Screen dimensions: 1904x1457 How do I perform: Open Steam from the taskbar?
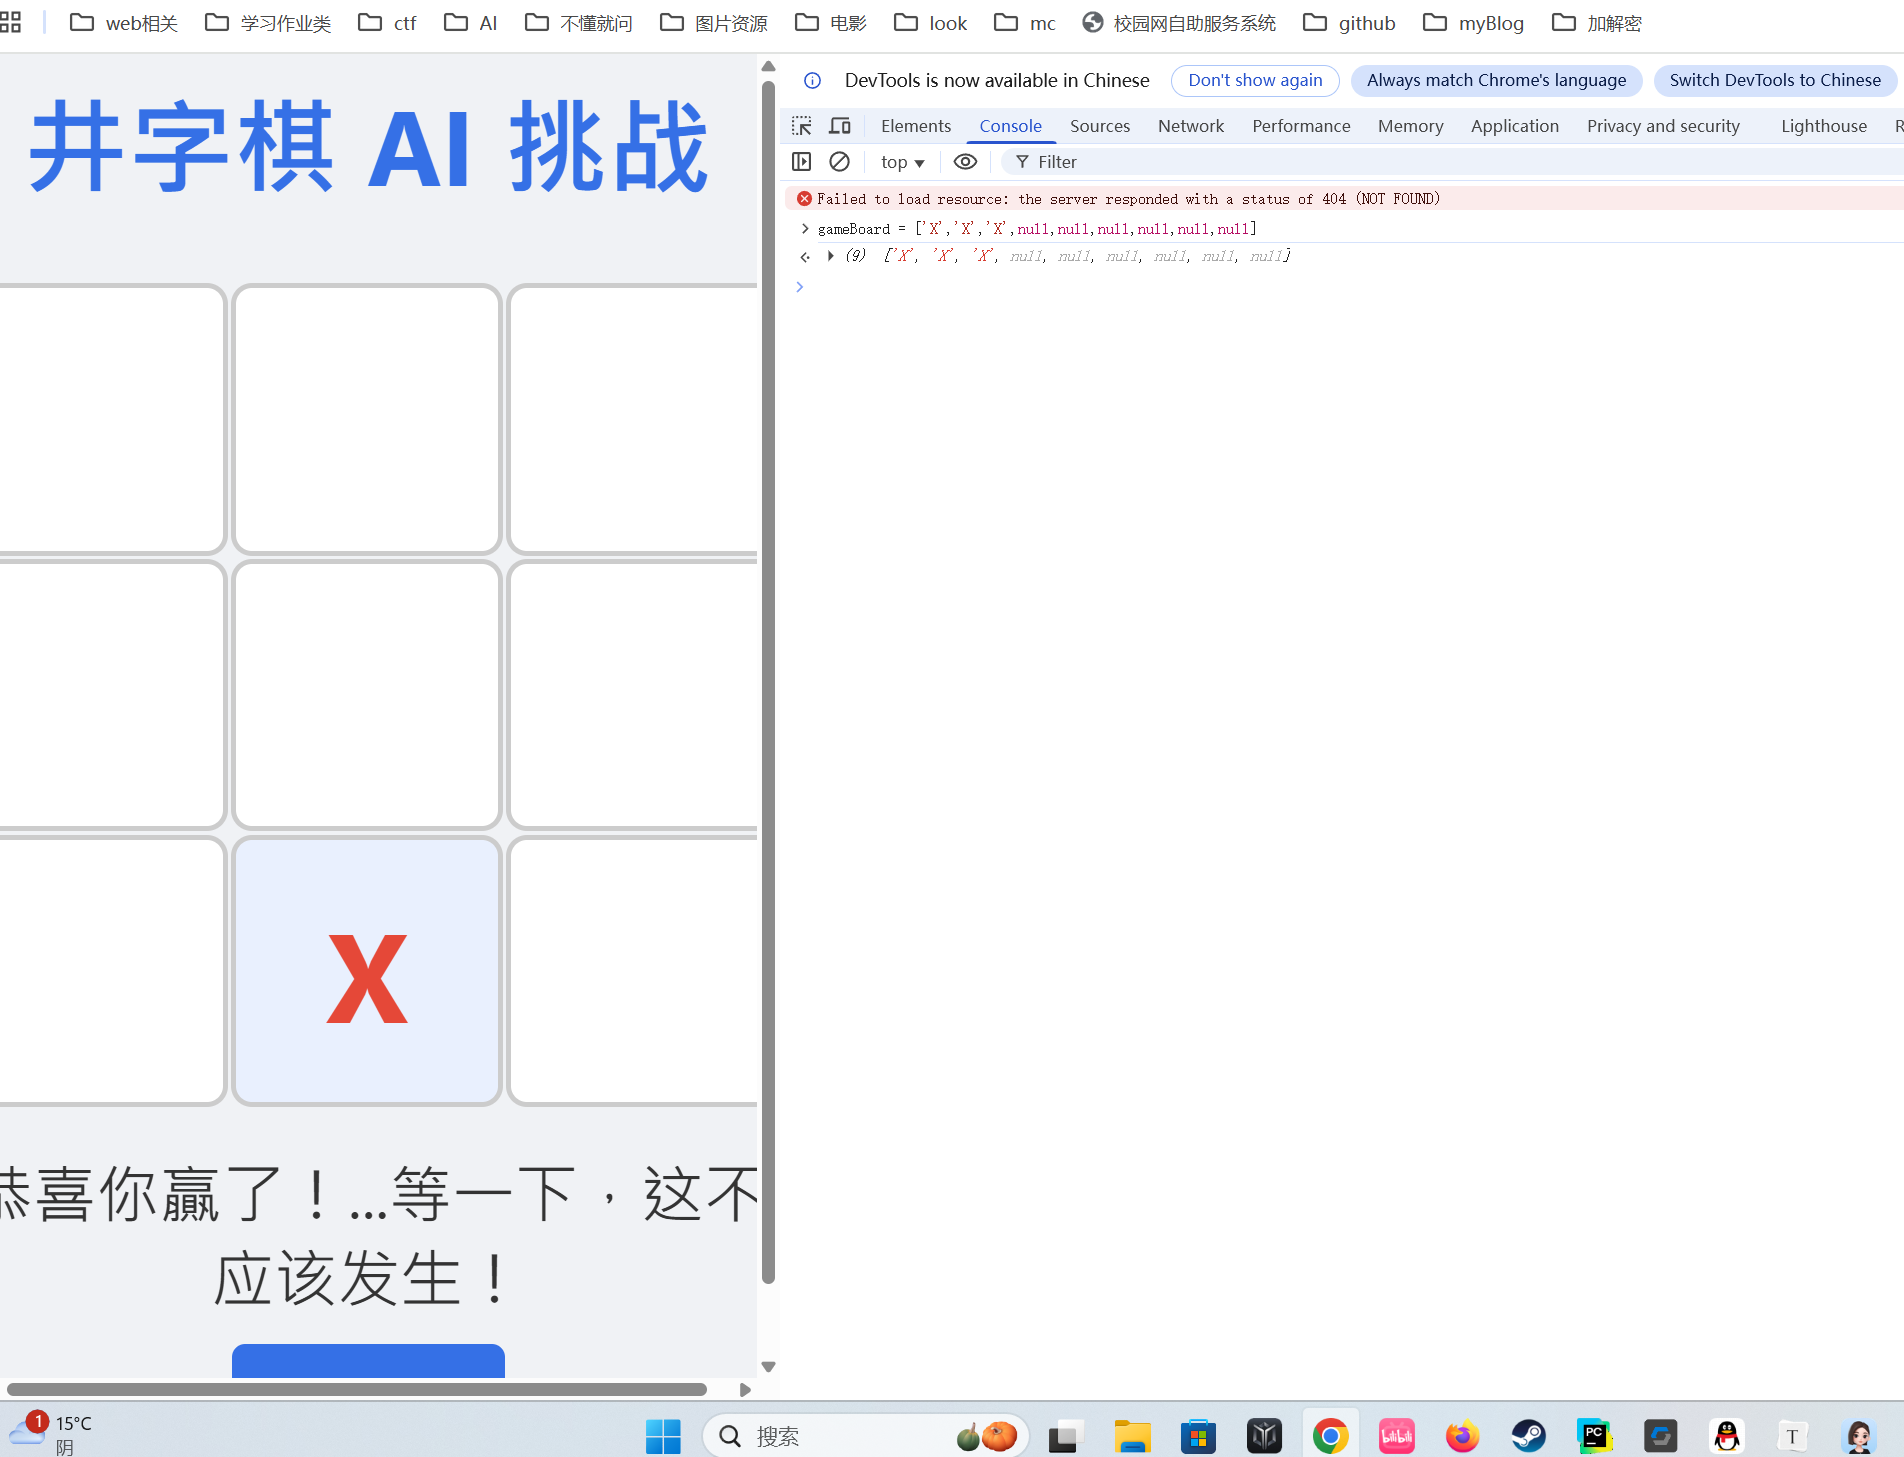click(x=1528, y=1437)
